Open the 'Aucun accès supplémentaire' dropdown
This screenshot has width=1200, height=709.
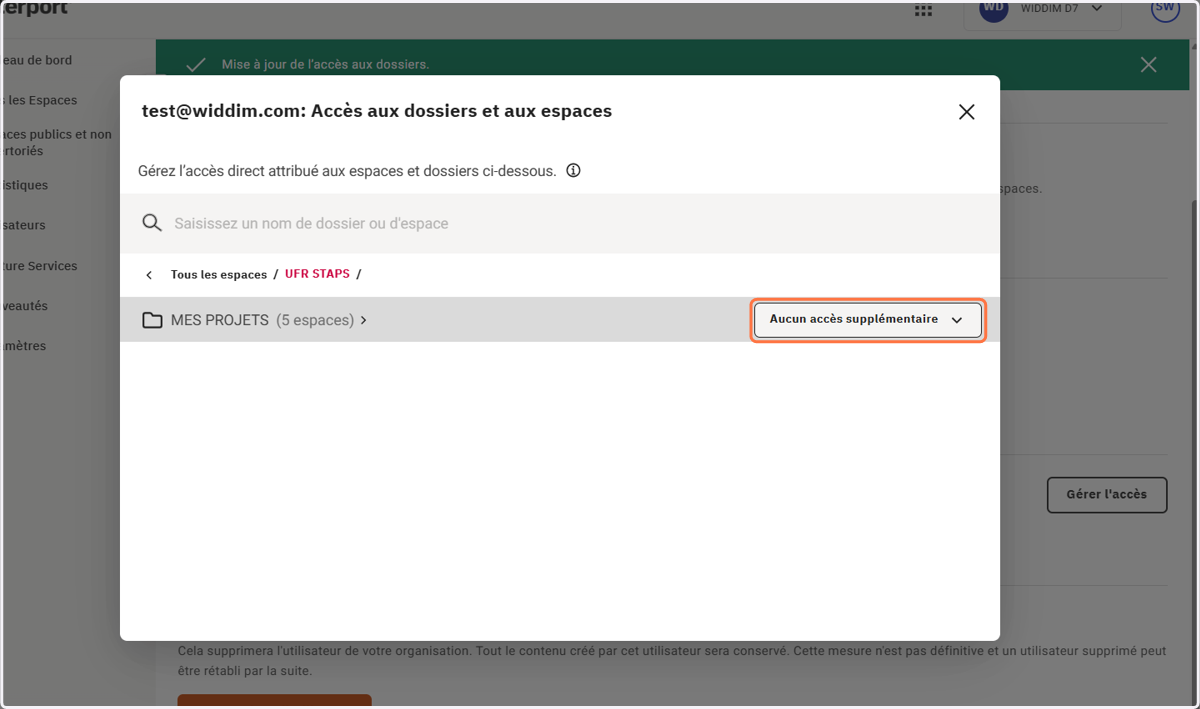pyautogui.click(x=868, y=321)
